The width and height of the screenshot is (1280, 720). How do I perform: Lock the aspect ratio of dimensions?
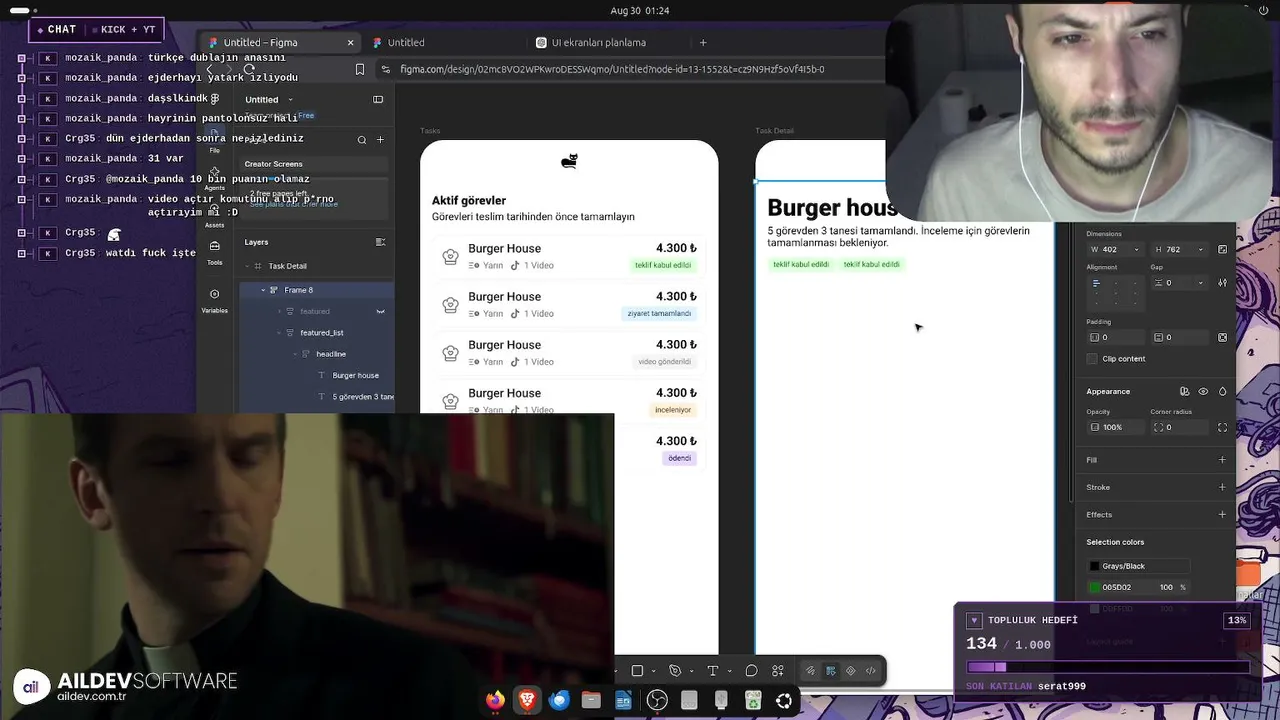click(1222, 249)
